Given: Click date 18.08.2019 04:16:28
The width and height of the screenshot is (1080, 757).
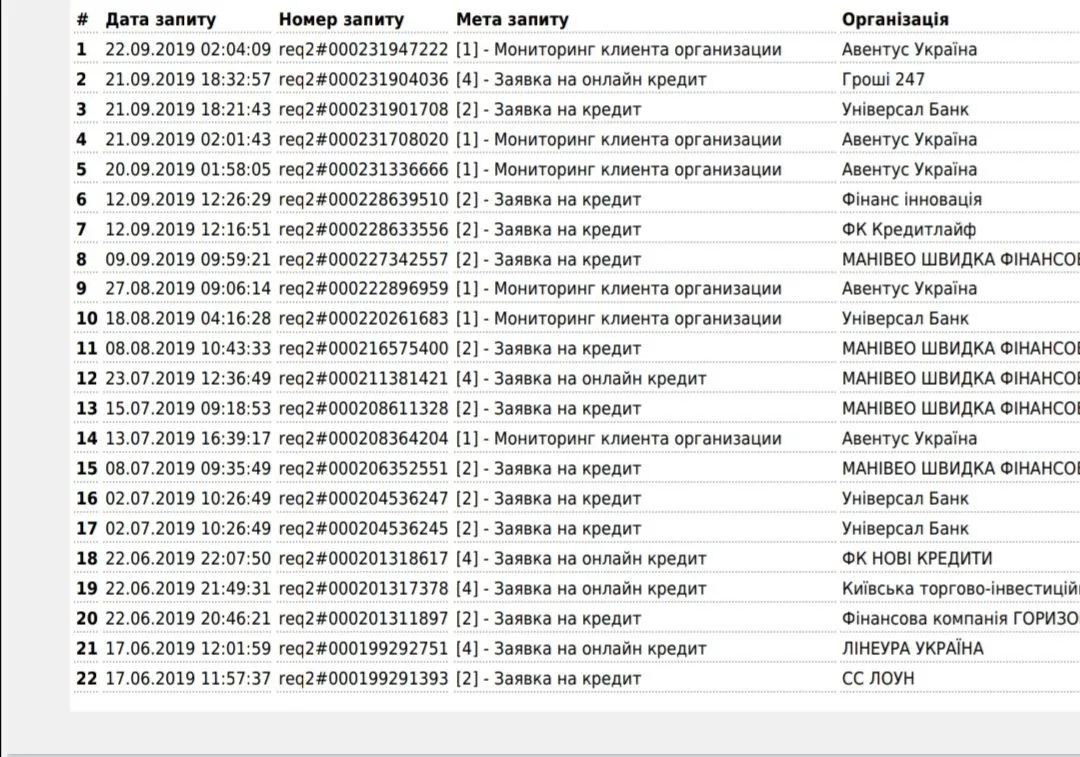Looking at the screenshot, I should coord(188,319).
